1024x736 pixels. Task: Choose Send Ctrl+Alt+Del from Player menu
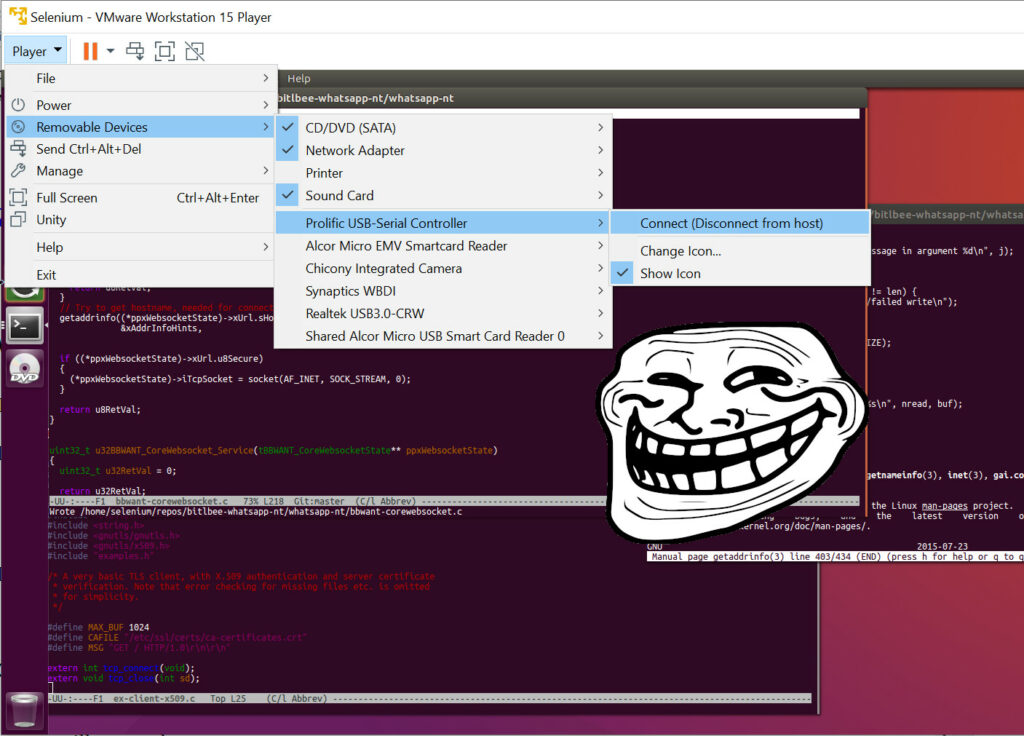141,149
